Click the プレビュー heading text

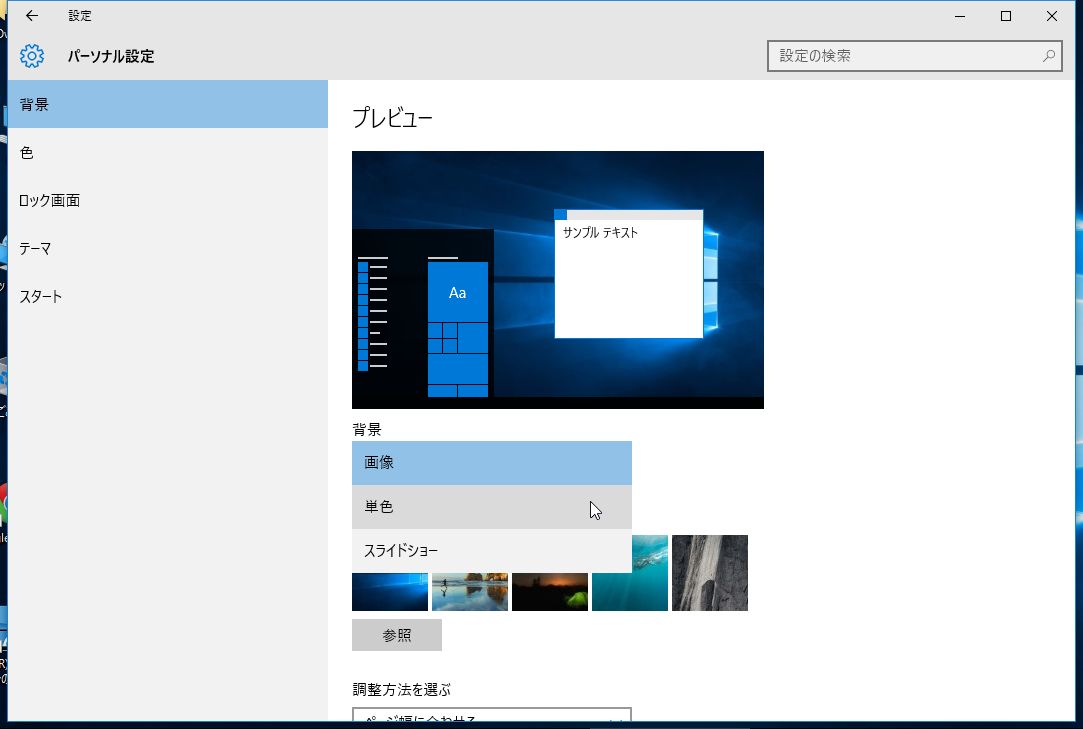click(x=392, y=118)
